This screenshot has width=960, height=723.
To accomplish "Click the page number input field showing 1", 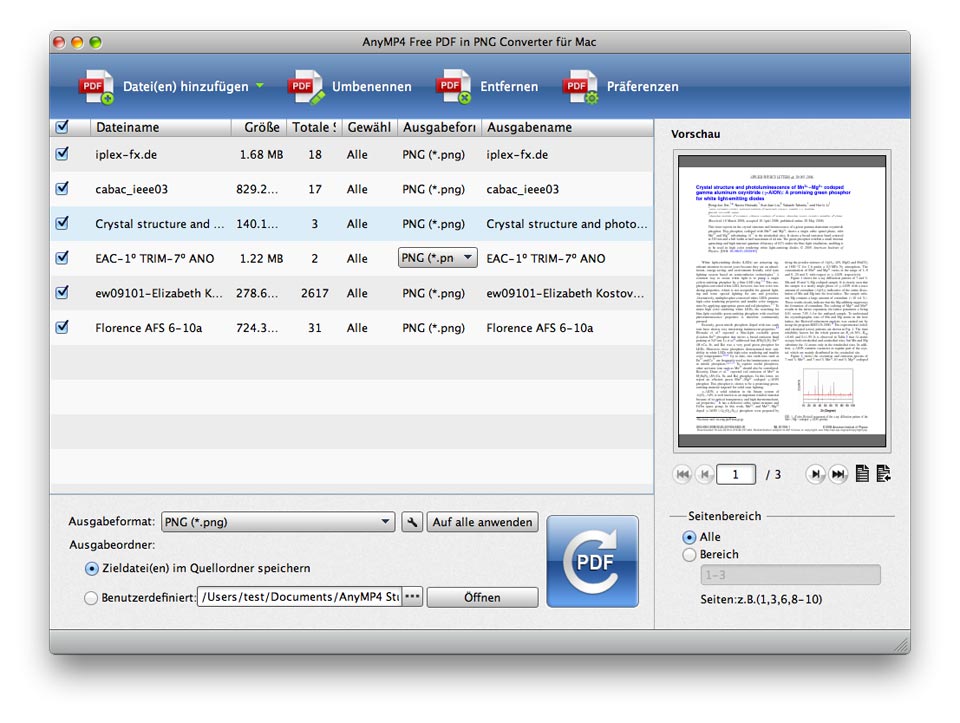I will pyautogui.click(x=737, y=473).
